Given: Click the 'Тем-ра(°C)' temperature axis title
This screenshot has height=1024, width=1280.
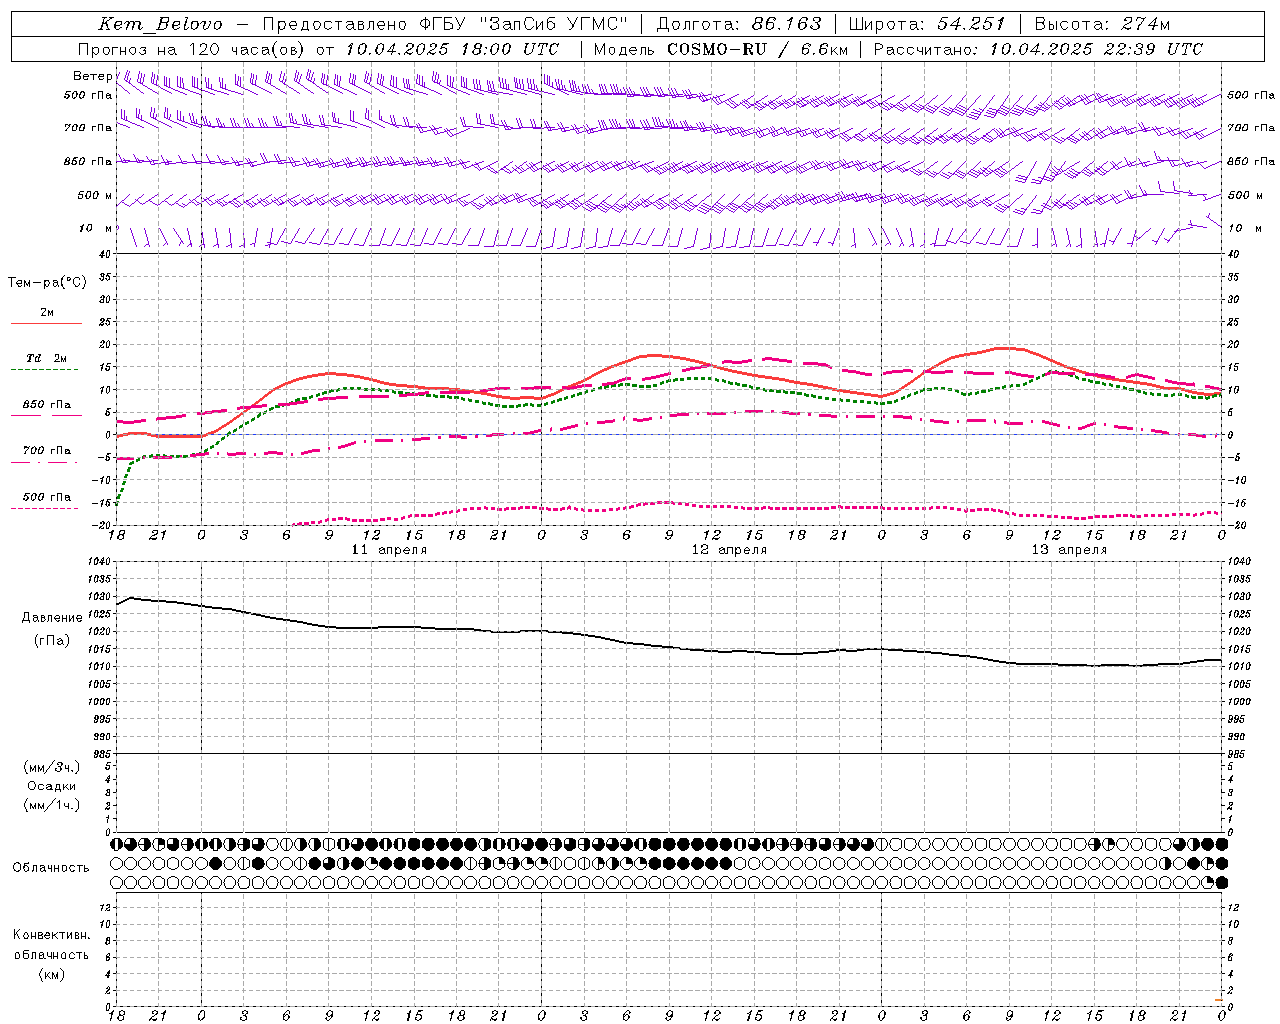Looking at the screenshot, I should (47, 283).
